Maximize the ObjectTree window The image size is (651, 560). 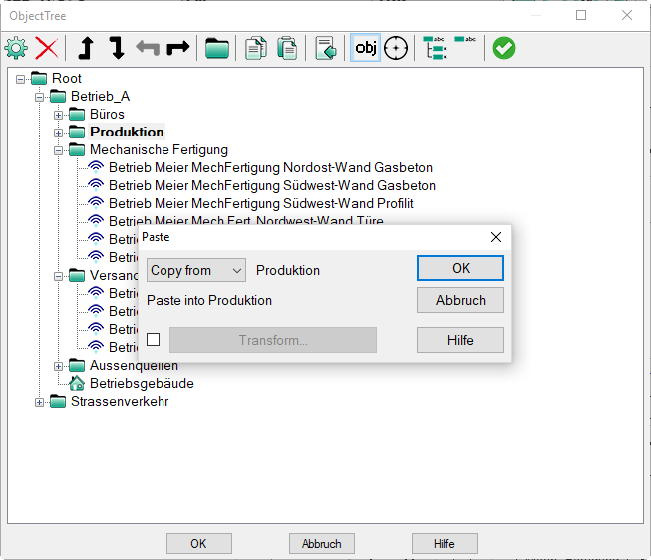[581, 15]
